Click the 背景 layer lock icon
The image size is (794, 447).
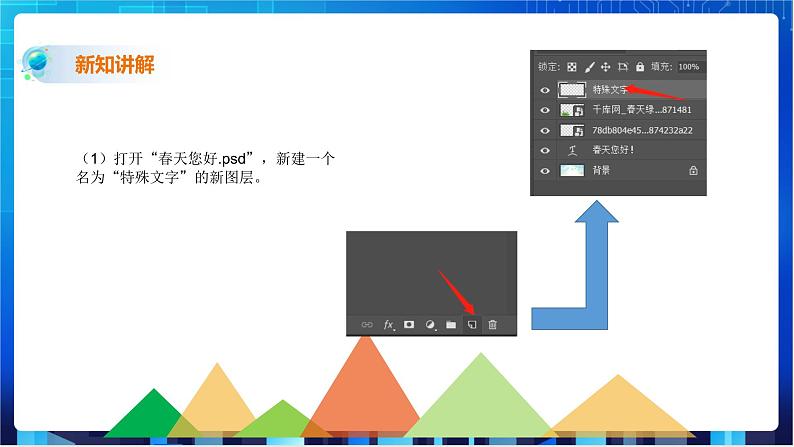click(x=693, y=171)
